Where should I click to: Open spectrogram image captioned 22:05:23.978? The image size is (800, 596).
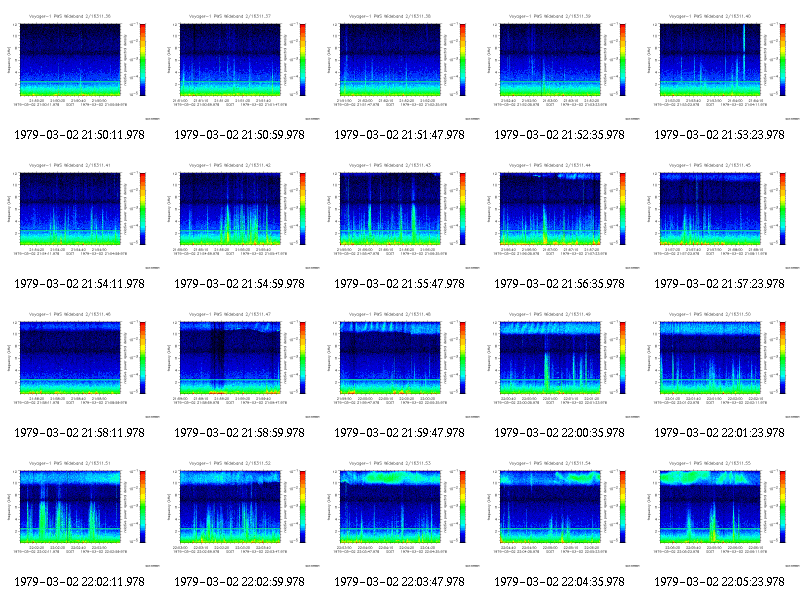point(720,513)
